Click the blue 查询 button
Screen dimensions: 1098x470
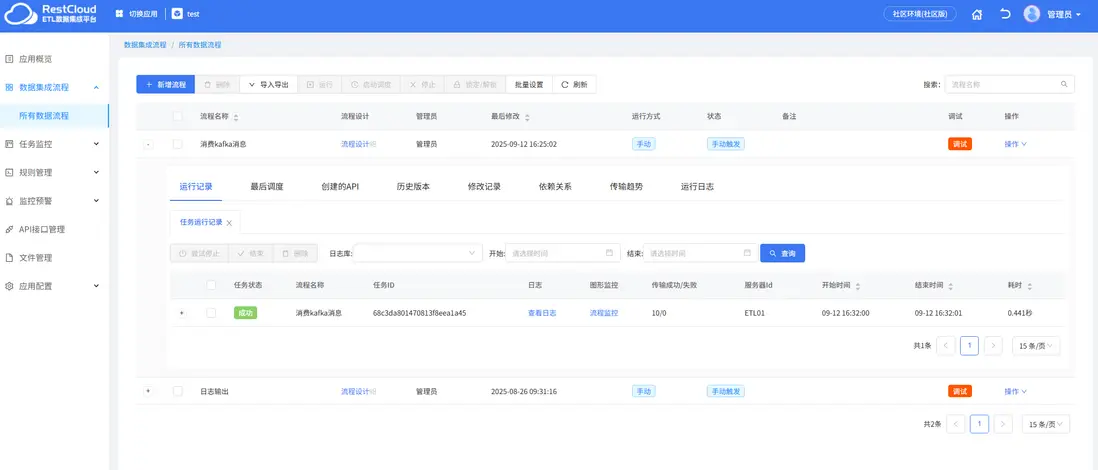coord(782,253)
